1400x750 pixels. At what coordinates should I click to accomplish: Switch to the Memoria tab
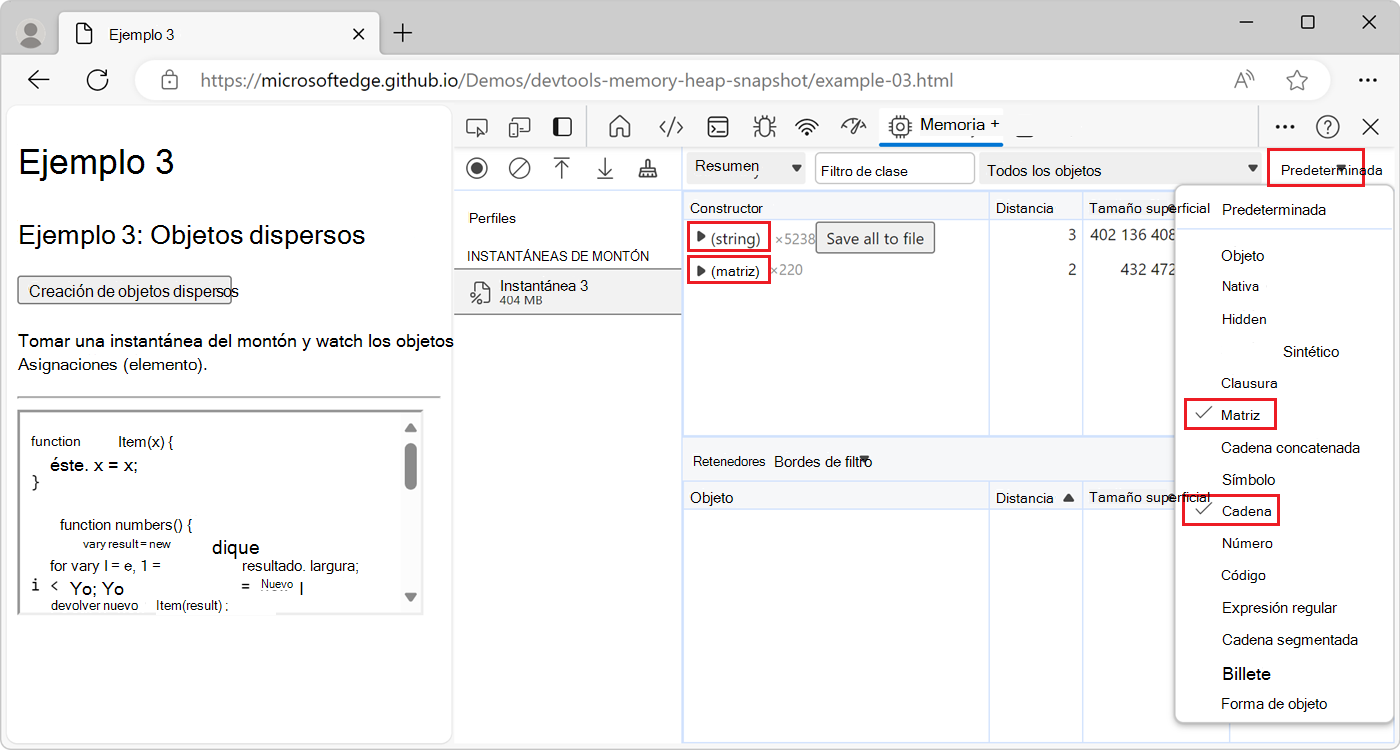950,125
